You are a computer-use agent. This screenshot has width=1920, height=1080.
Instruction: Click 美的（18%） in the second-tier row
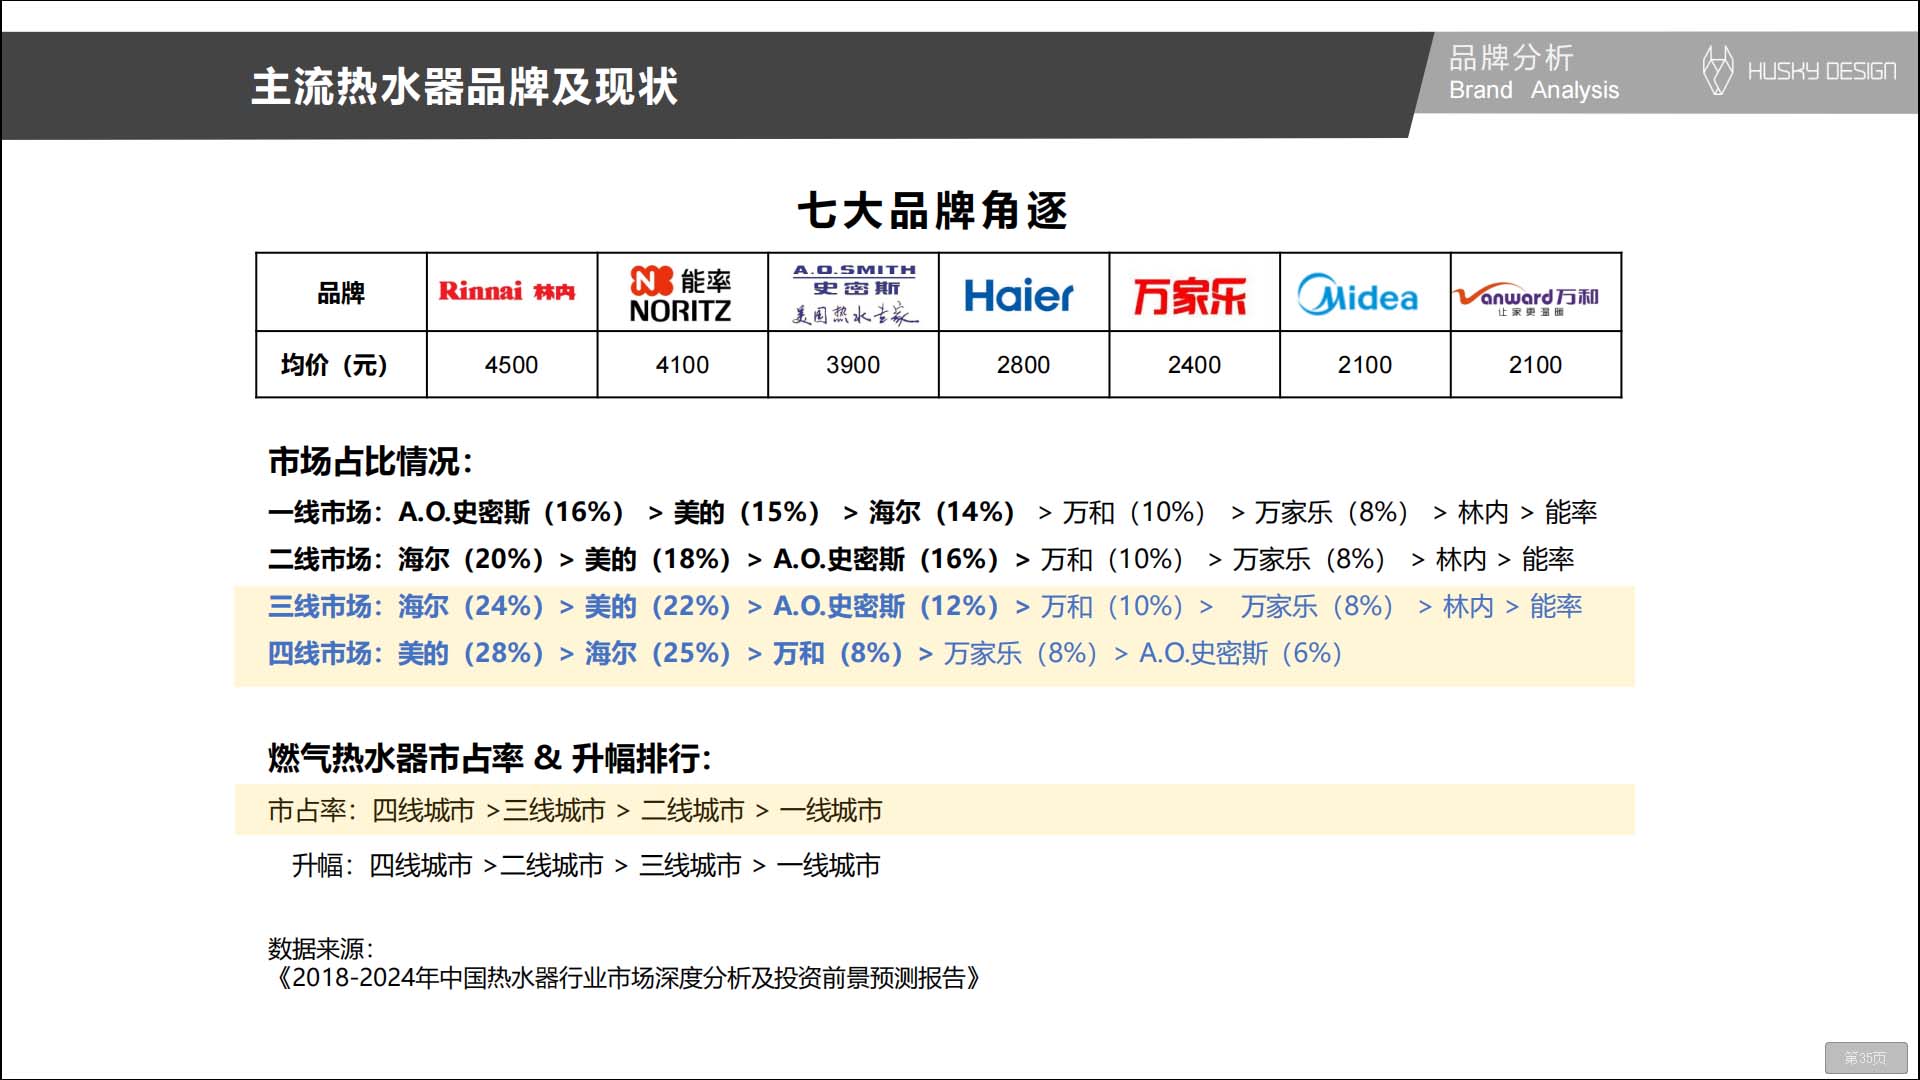[x=659, y=559]
